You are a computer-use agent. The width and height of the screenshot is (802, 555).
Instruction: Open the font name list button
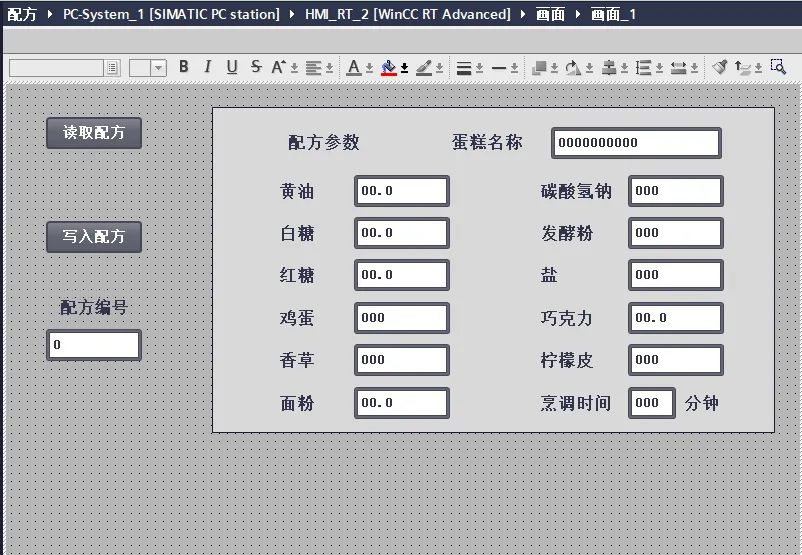click(112, 68)
